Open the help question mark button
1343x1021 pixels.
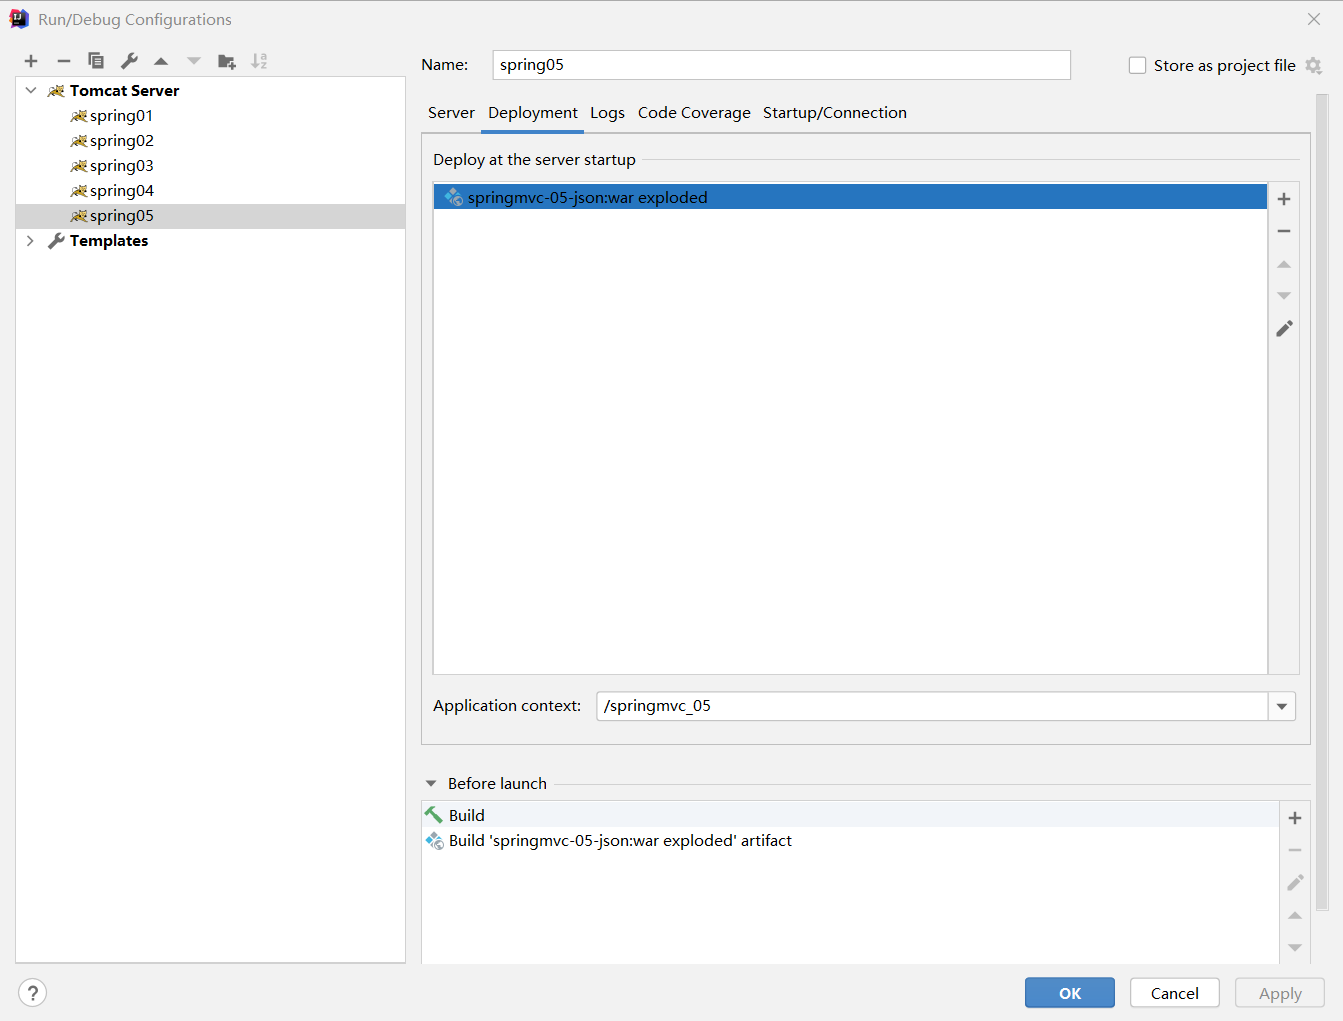pos(33,992)
